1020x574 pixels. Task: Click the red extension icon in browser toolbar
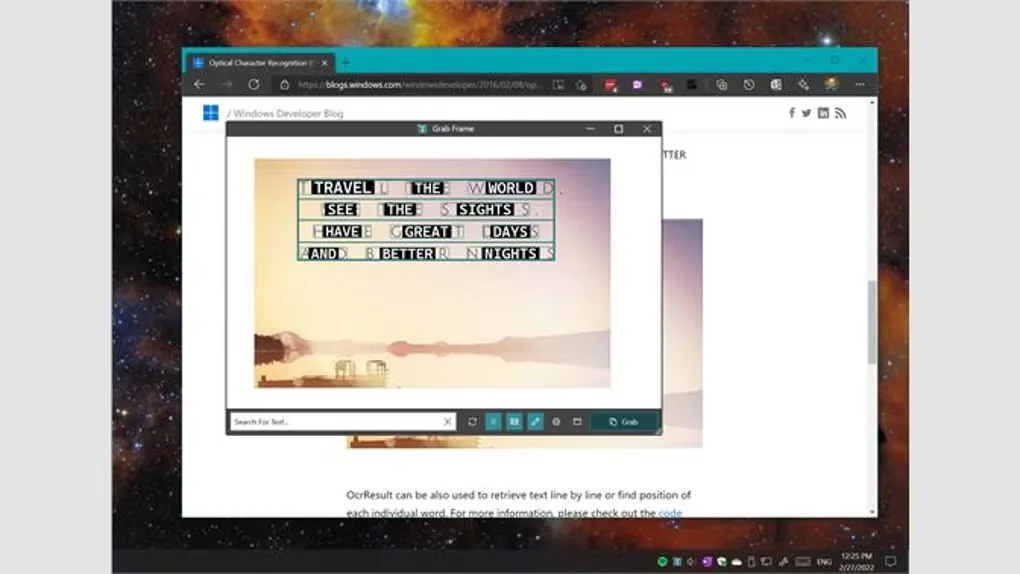pos(610,85)
